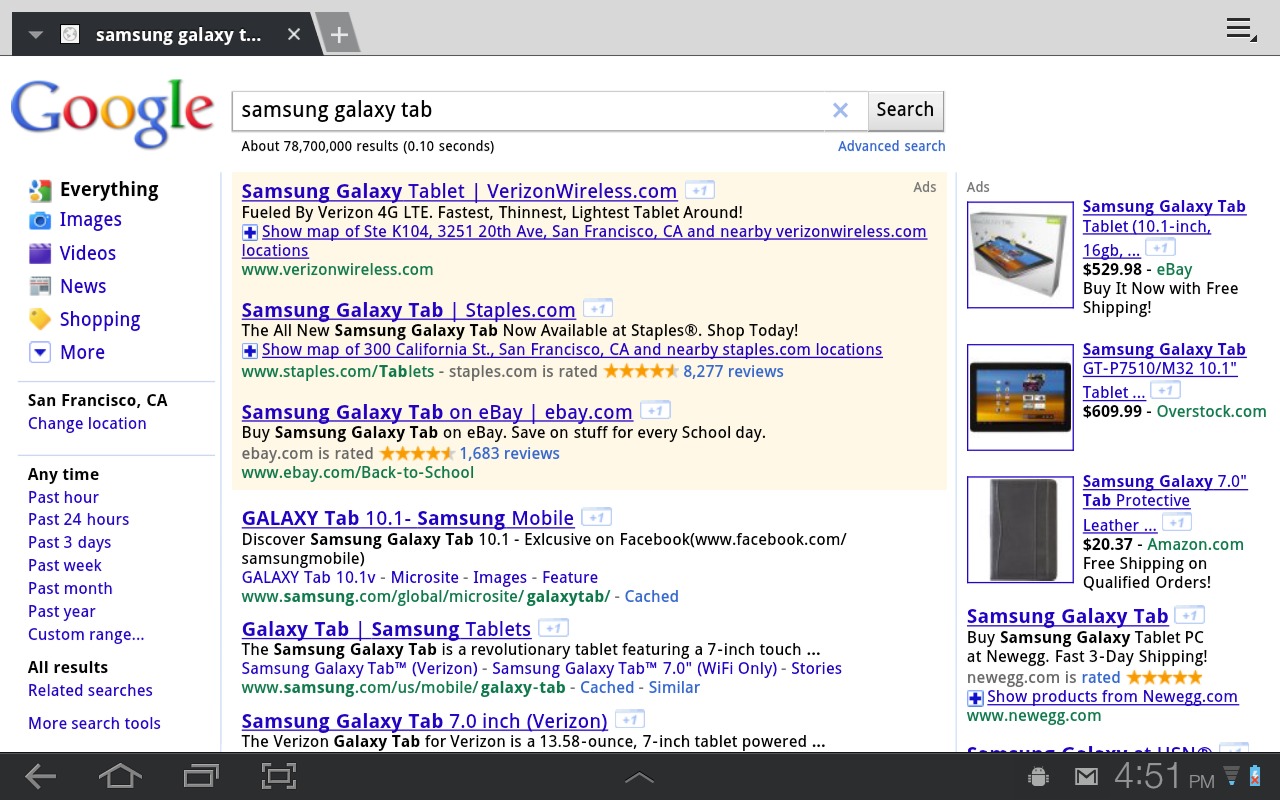
Task: Switch to Videos results
Action: pyautogui.click(x=87, y=253)
